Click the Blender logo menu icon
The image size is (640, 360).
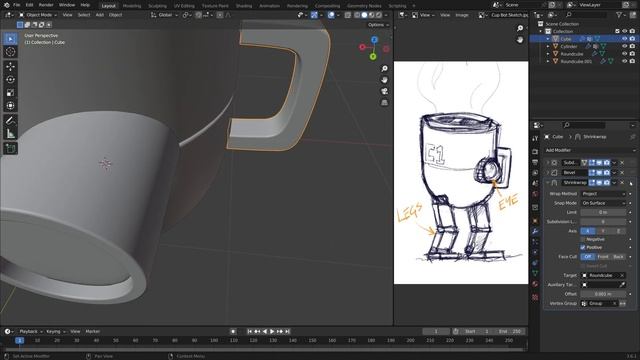point(6,5)
